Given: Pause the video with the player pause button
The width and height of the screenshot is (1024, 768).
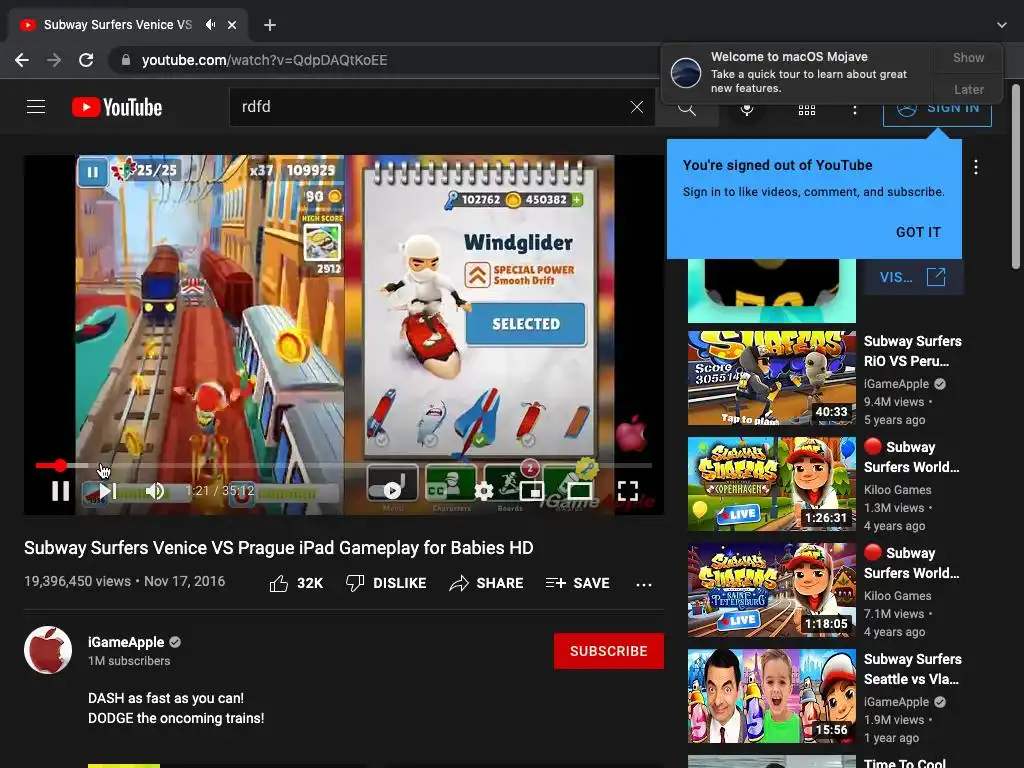Looking at the screenshot, I should tap(60, 490).
